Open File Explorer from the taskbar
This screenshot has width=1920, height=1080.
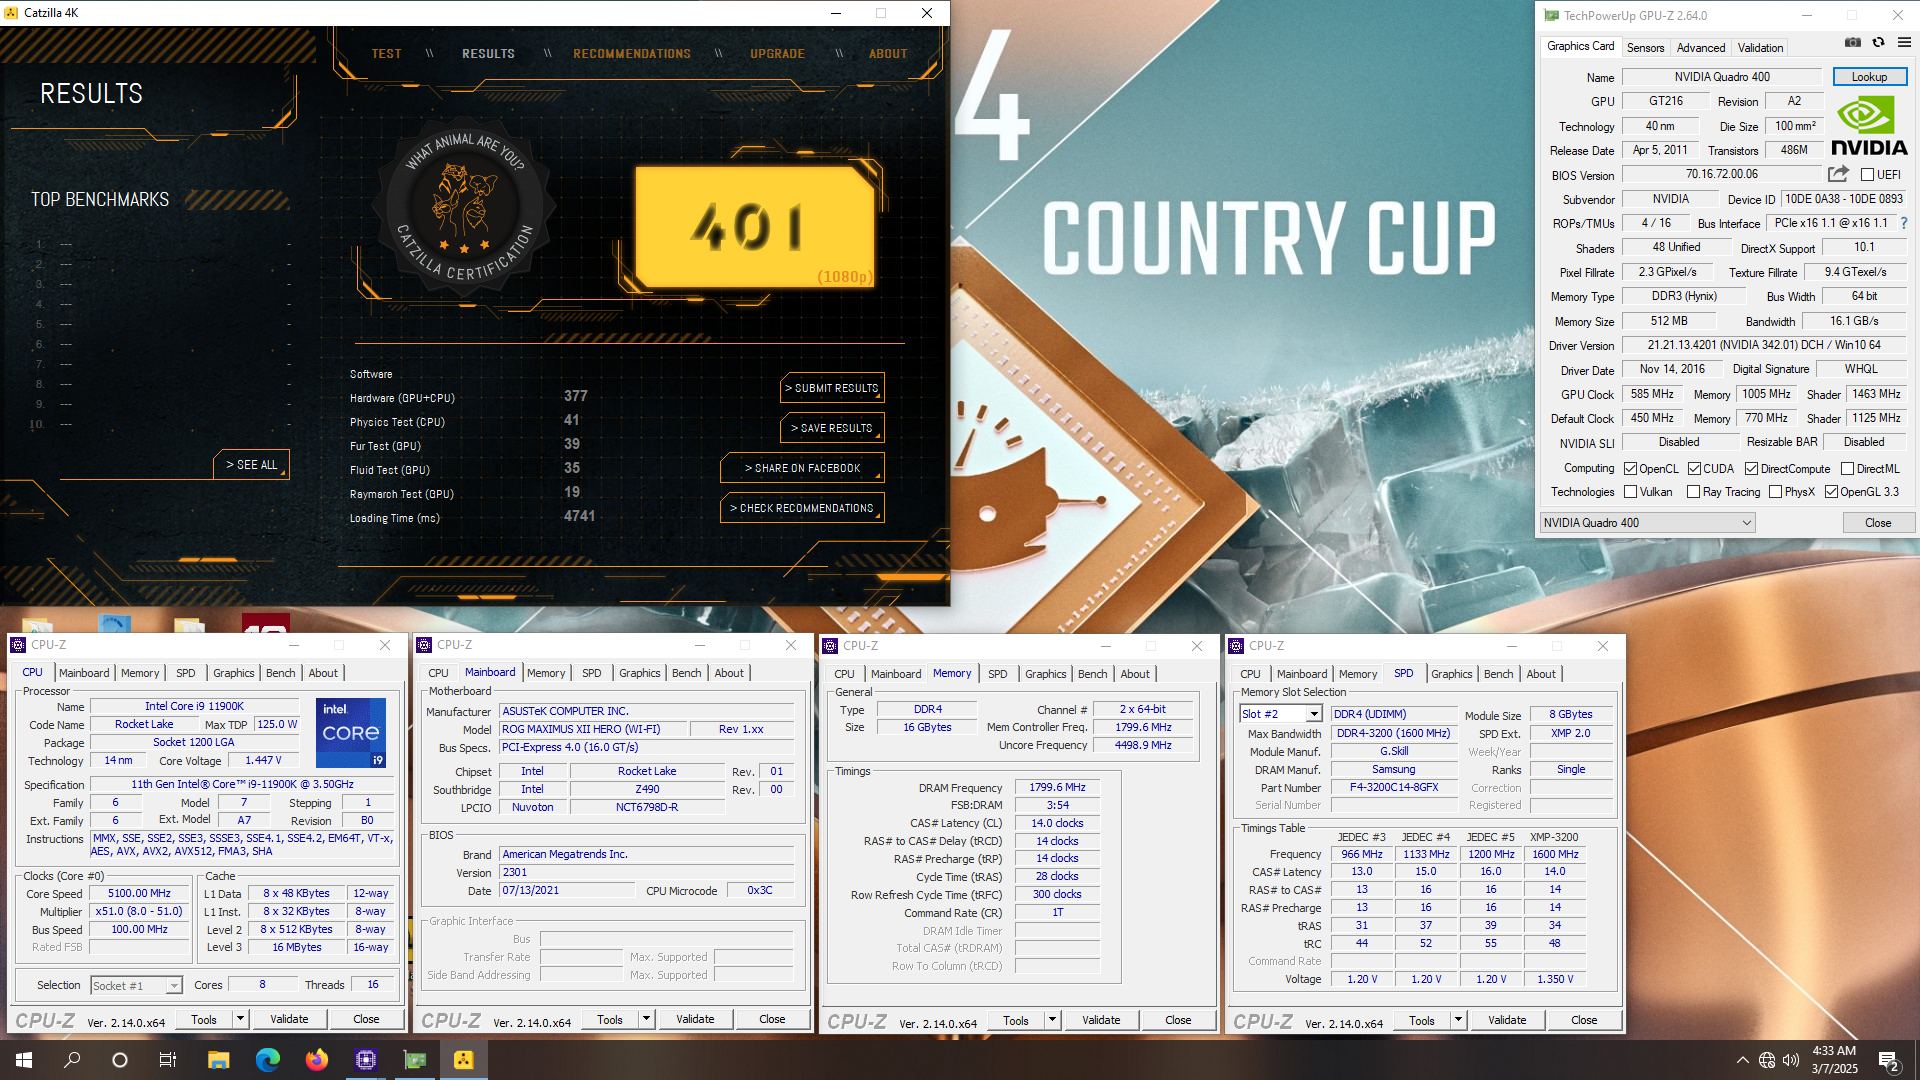[x=219, y=1060]
